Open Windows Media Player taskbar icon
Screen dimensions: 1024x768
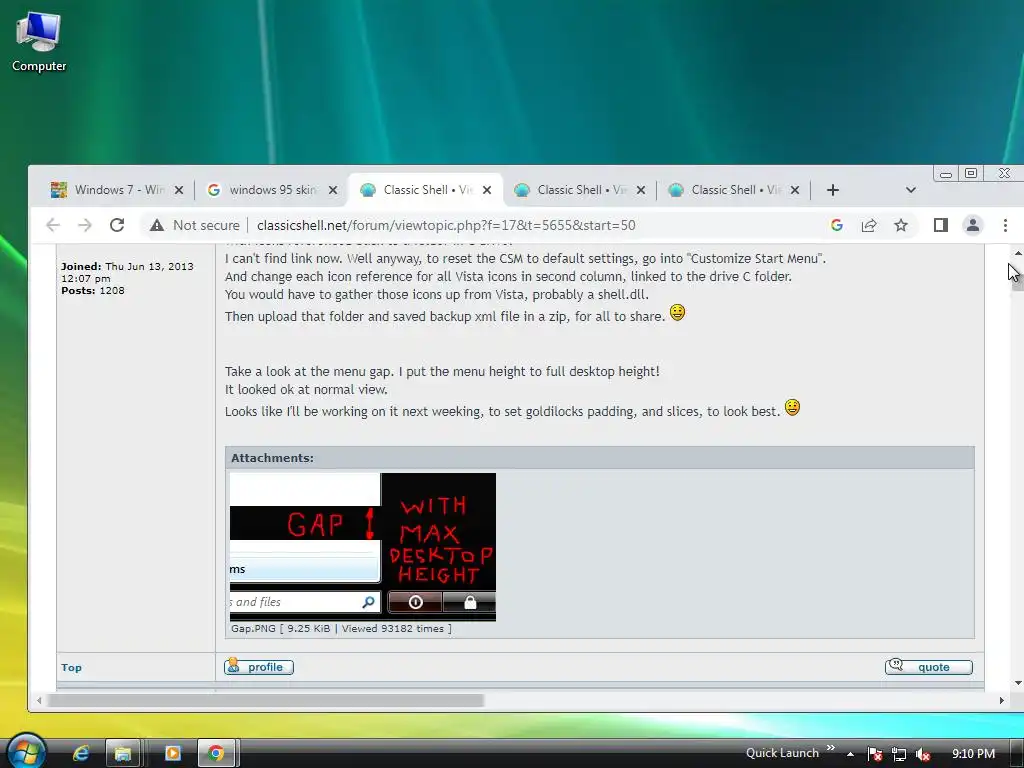(172, 753)
